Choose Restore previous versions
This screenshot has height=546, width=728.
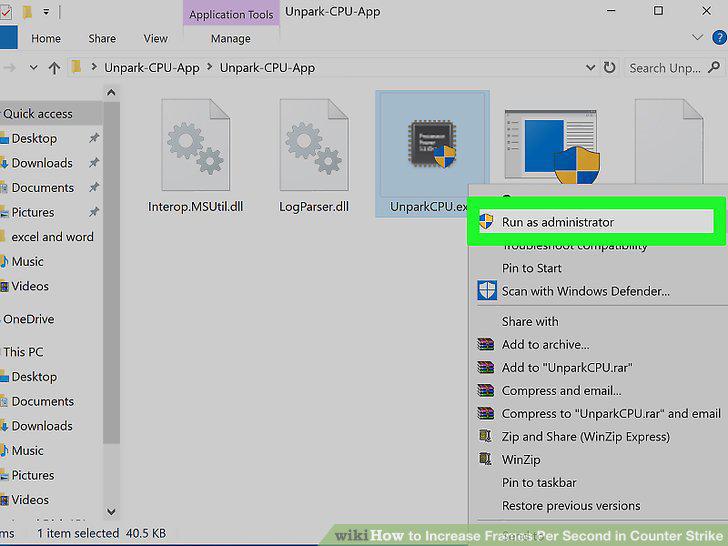point(571,506)
